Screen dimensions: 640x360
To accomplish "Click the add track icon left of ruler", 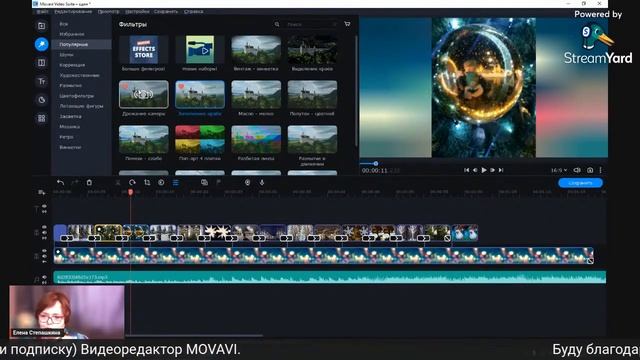I will click(42, 192).
